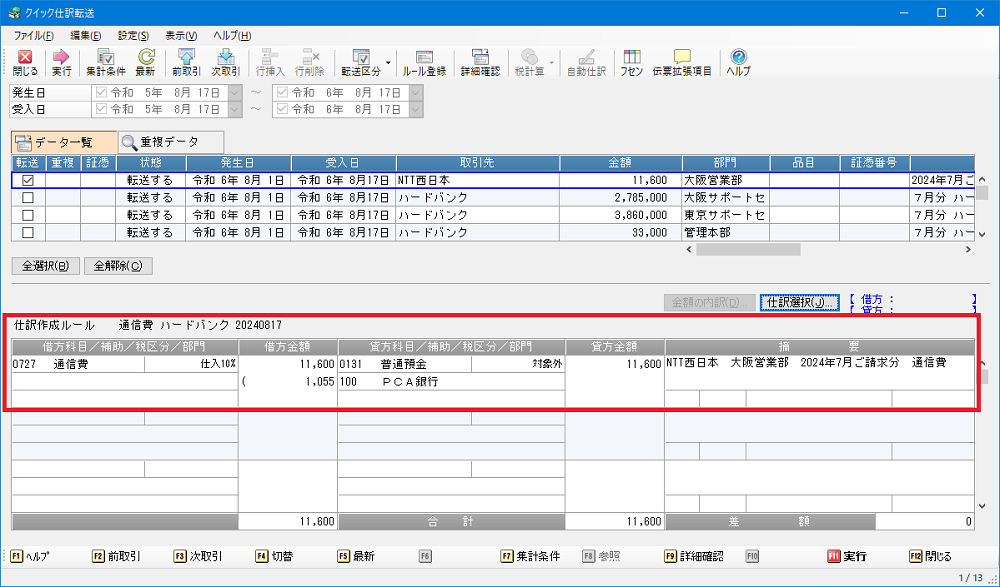Click horizontal scrollbar thumb of data list
This screenshot has height=587, width=1000.
[748, 249]
